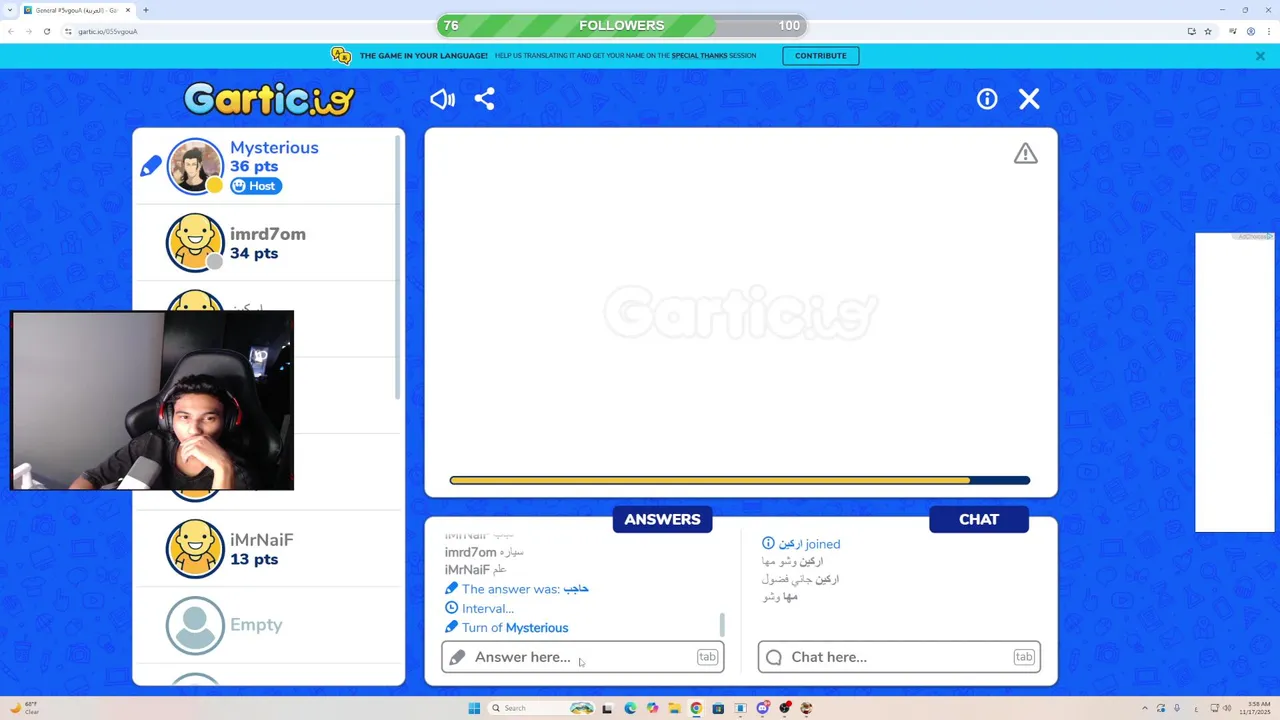Click the Gartic.io logo
Screen dimensions: 1280x720
tap(270, 99)
